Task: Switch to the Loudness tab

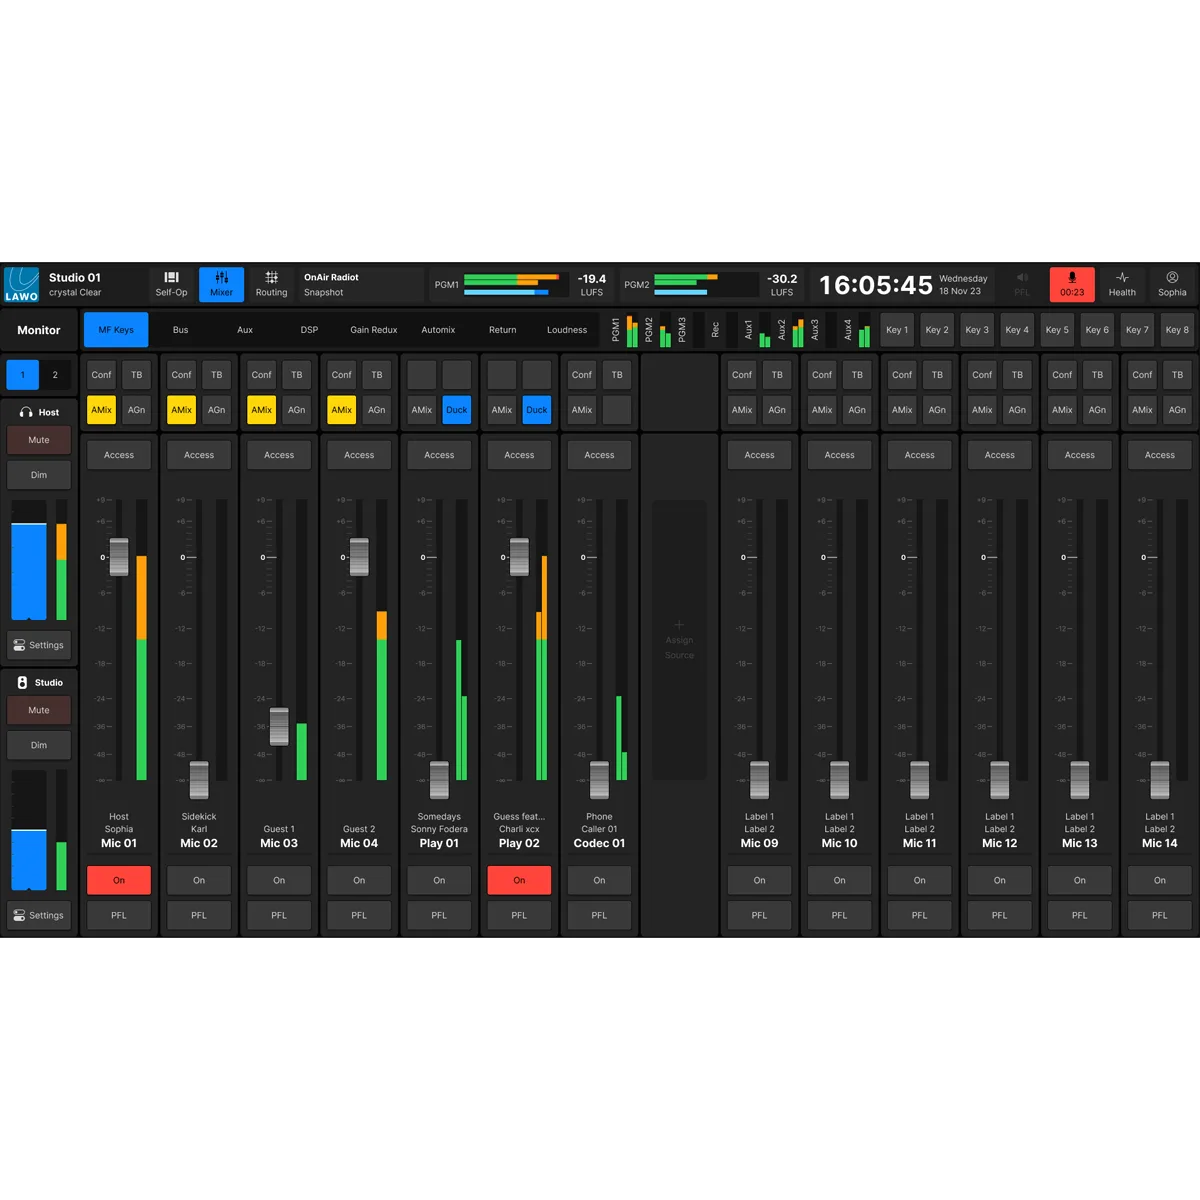Action: pos(567,330)
